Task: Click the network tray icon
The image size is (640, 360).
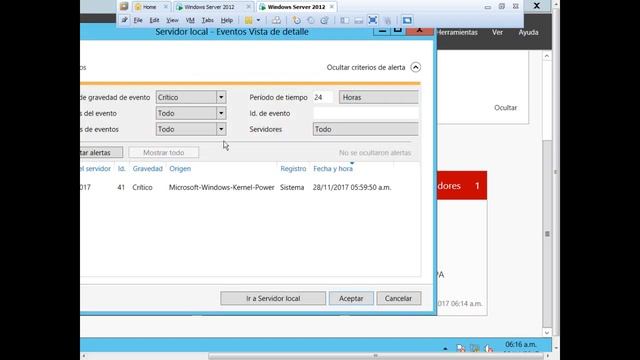Action: [x=474, y=348]
